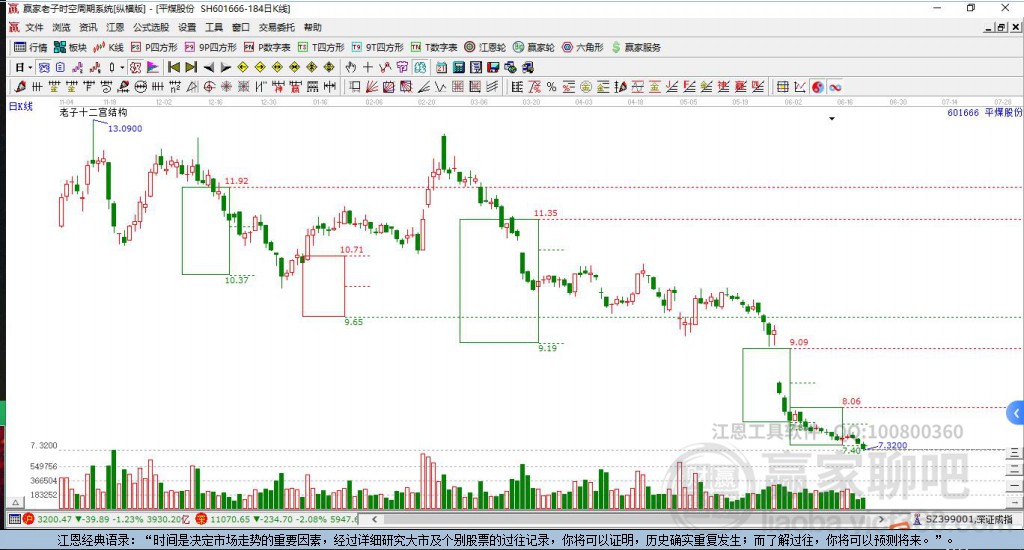Select the red fan lines tool icon

pos(372,87)
